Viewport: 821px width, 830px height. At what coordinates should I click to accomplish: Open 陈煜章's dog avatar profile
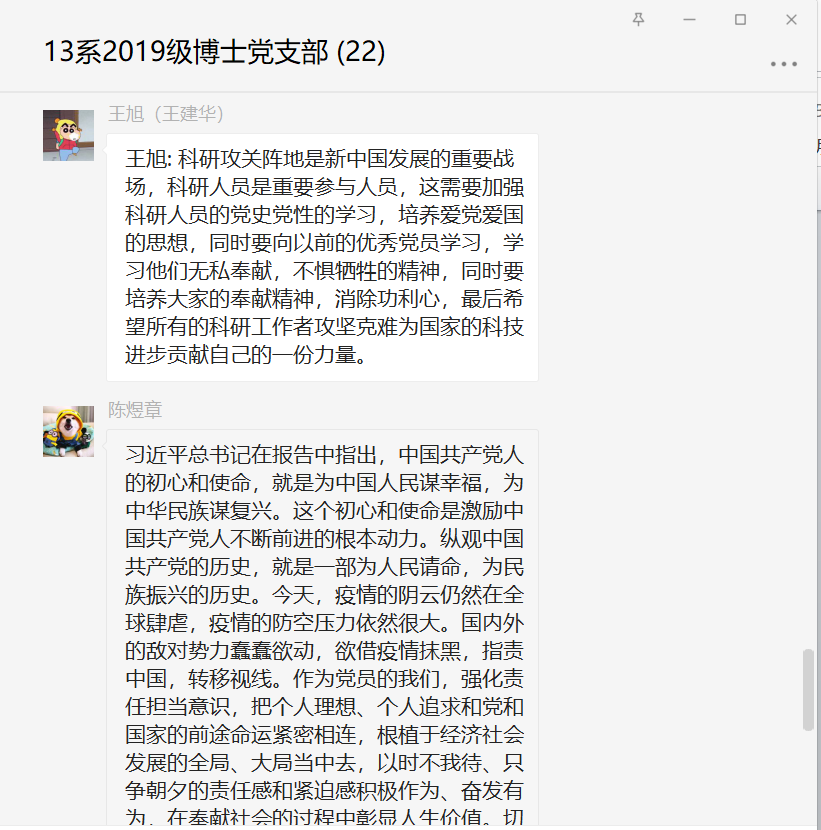[68, 431]
